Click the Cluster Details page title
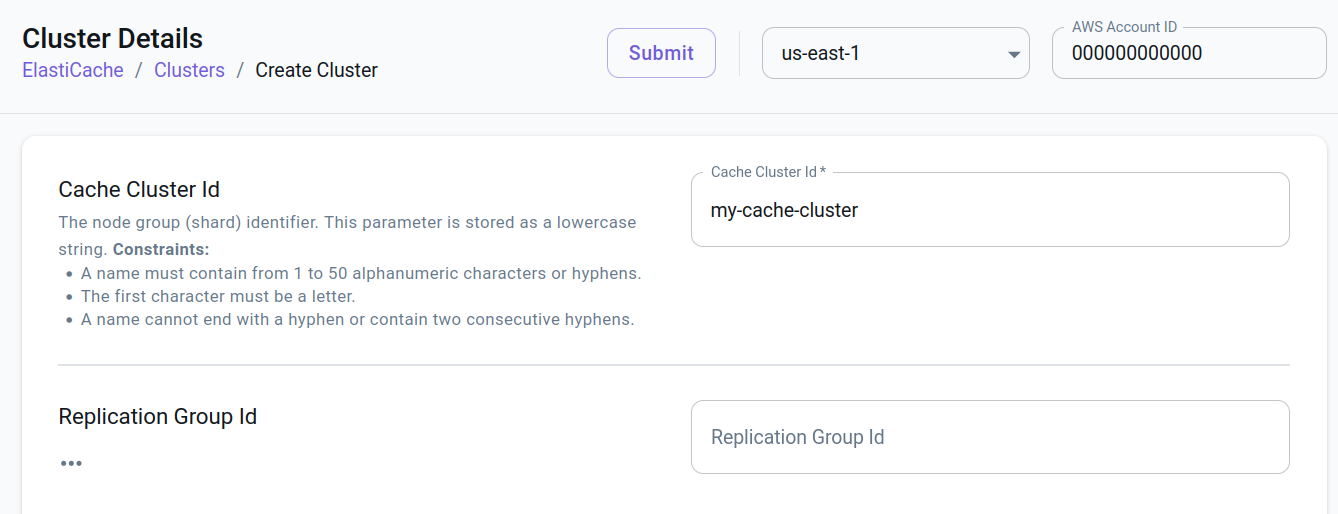The width and height of the screenshot is (1338, 514). (112, 39)
